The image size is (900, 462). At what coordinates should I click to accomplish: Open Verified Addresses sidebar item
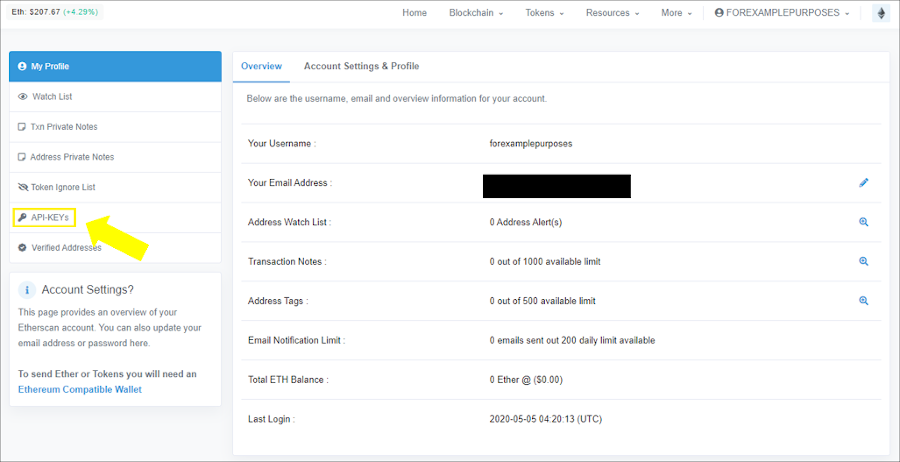pos(115,248)
